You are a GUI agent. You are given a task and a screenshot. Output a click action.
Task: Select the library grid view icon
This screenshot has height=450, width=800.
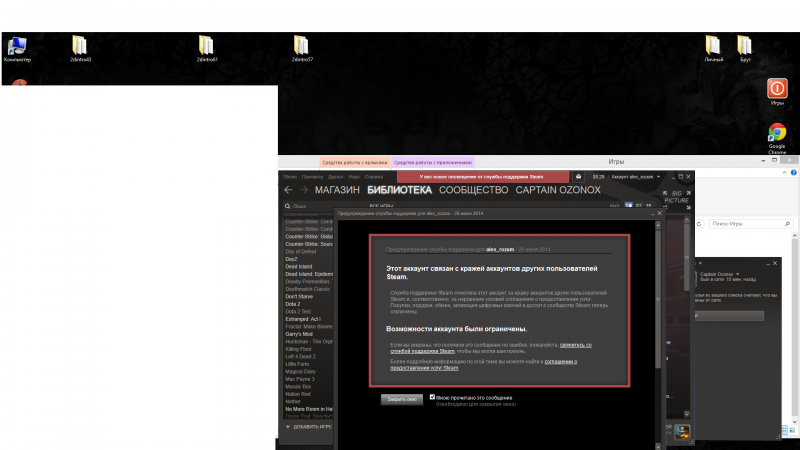coord(649,206)
